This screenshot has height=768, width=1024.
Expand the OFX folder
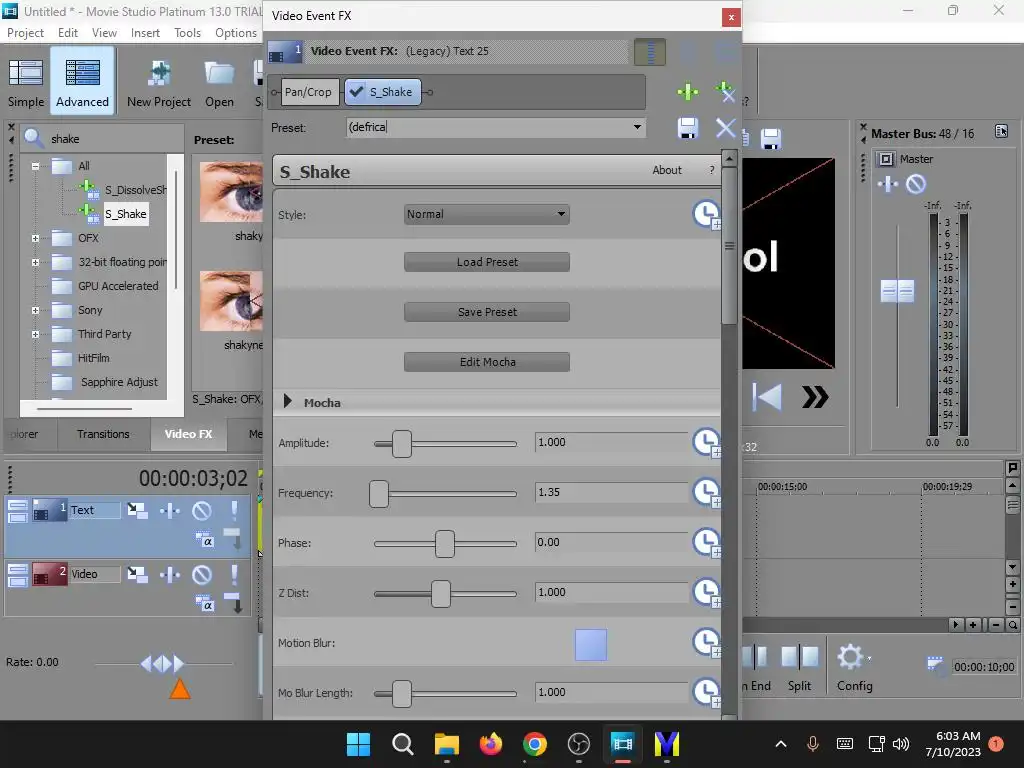(x=35, y=238)
